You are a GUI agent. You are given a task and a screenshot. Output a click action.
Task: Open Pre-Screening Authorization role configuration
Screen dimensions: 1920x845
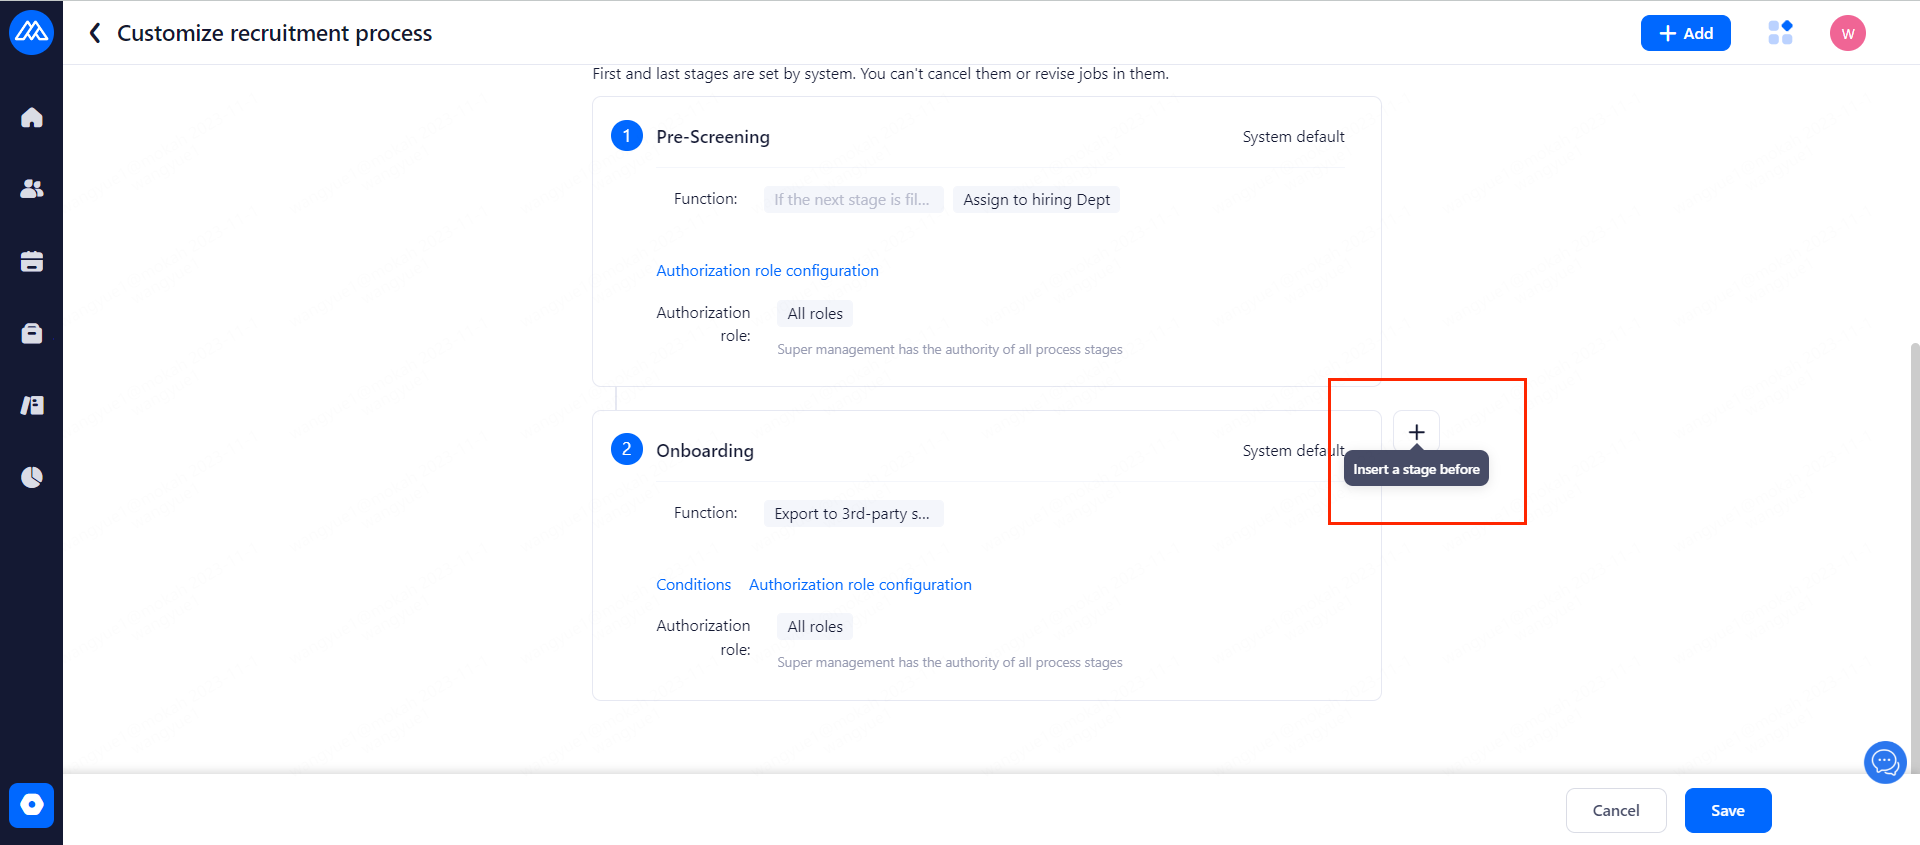click(x=767, y=271)
